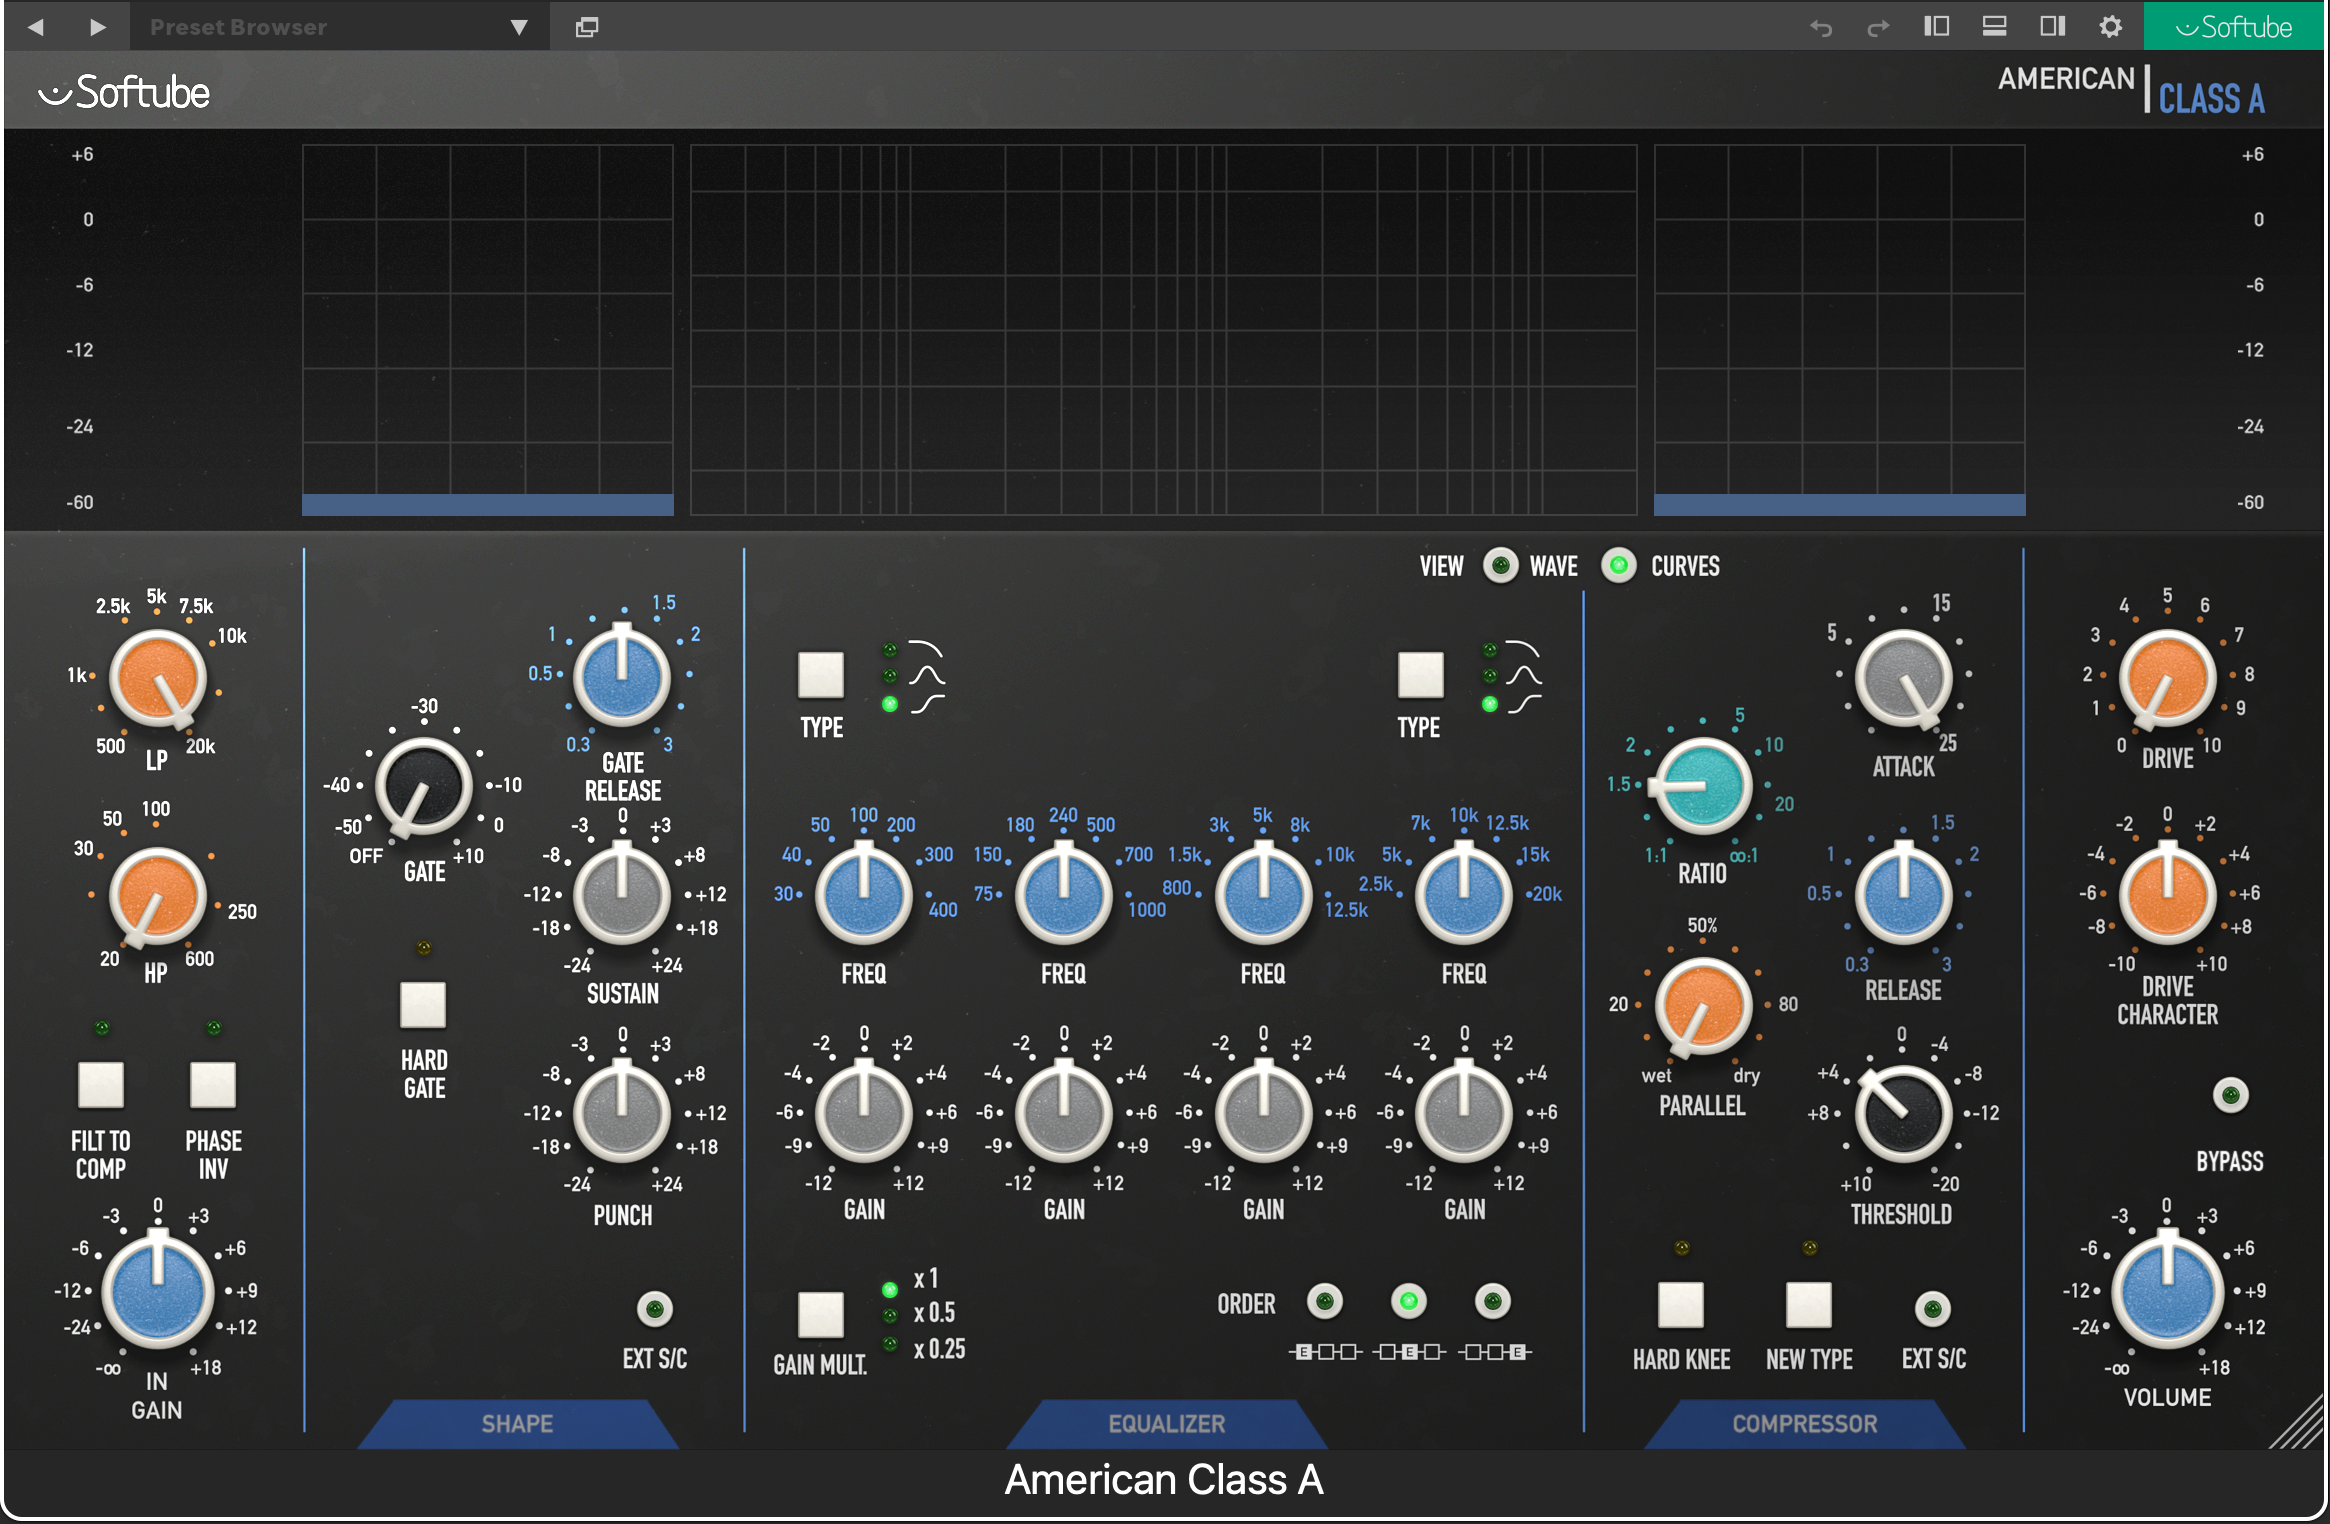Image resolution: width=2330 pixels, height=1524 pixels.
Task: Select the middle ORDER routing option
Action: 1409,1301
